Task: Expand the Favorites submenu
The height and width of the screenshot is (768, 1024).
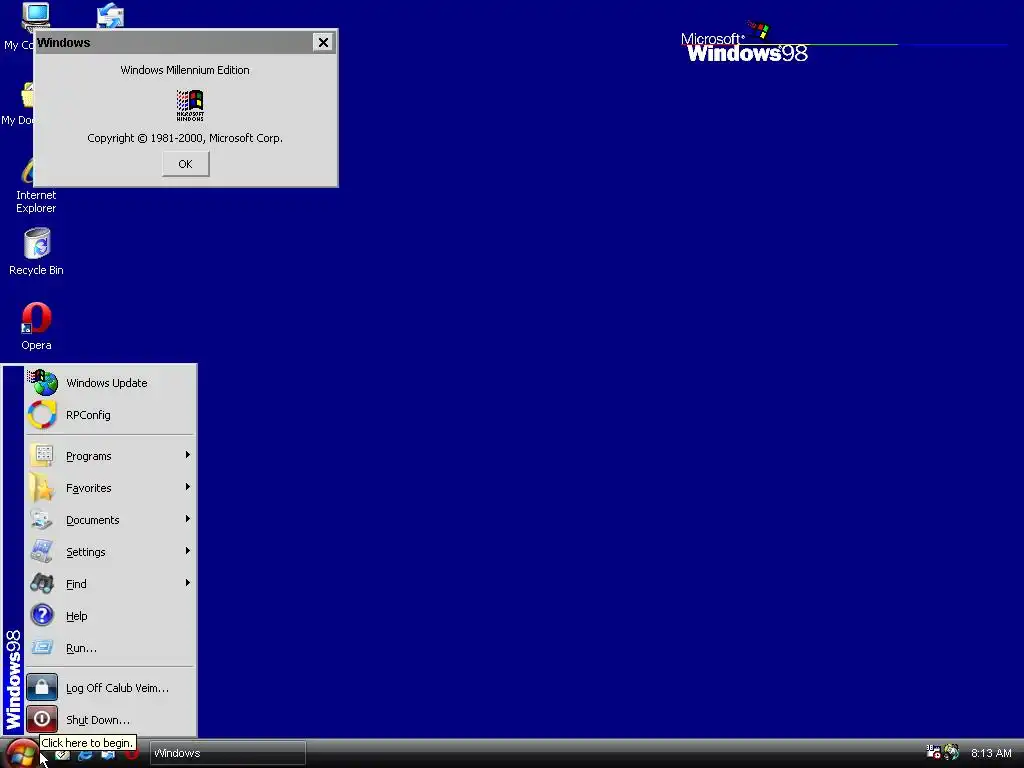Action: (x=111, y=487)
